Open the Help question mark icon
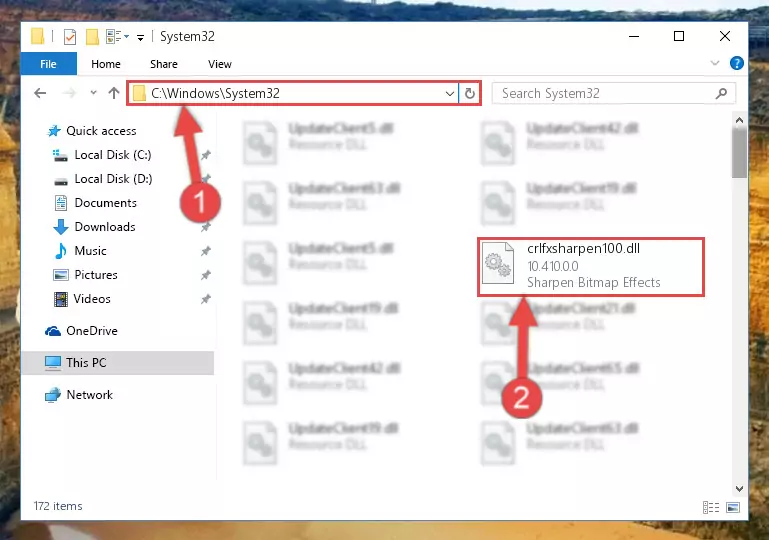The height and width of the screenshot is (540, 769). point(736,63)
